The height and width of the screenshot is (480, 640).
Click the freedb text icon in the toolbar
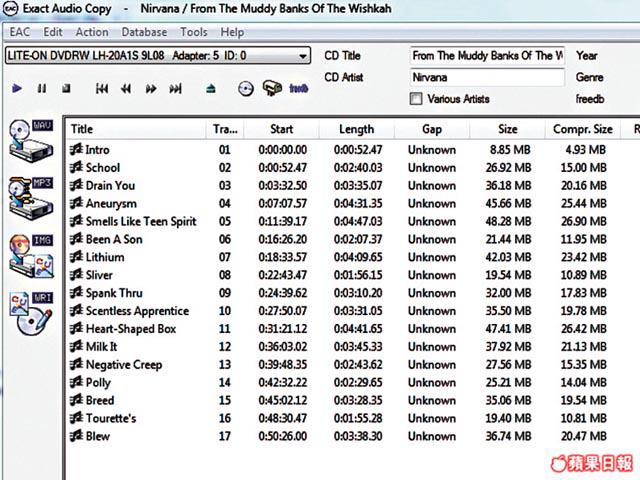click(x=298, y=88)
